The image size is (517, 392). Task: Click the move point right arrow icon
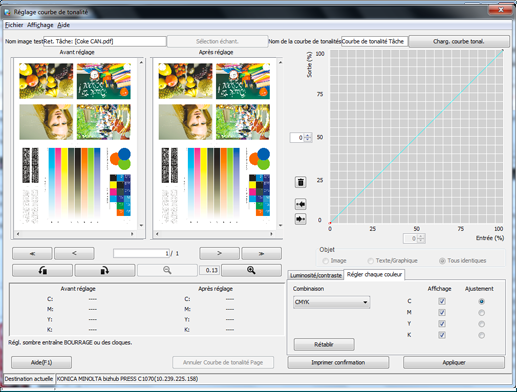300,219
